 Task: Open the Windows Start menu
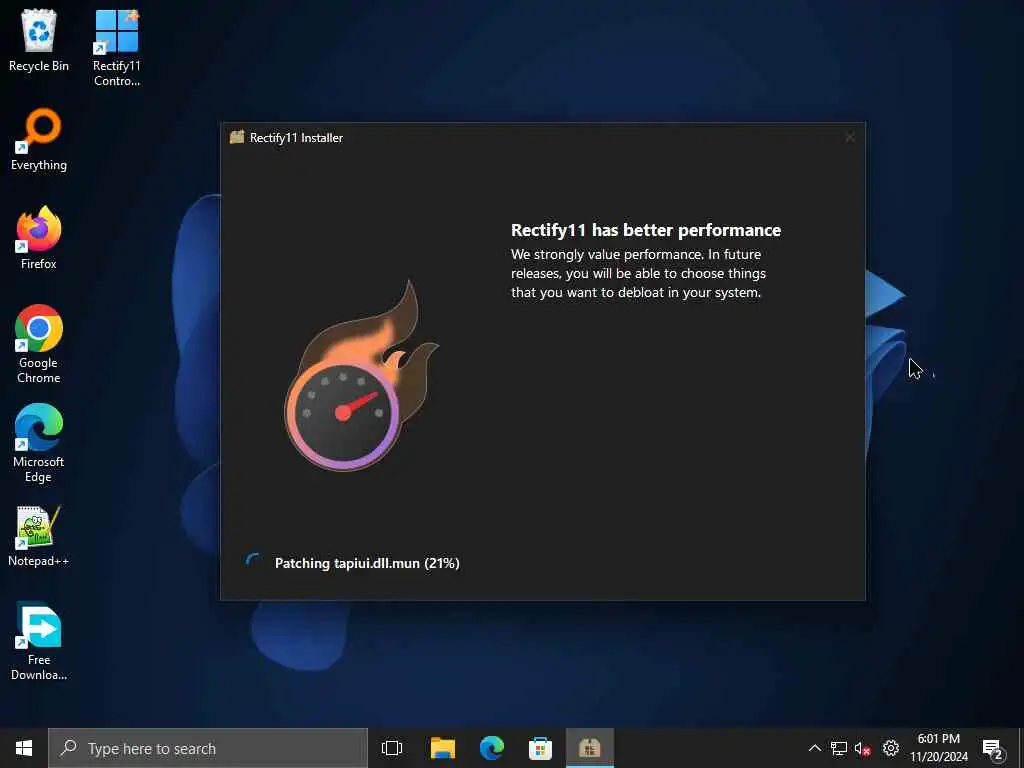pos(24,748)
